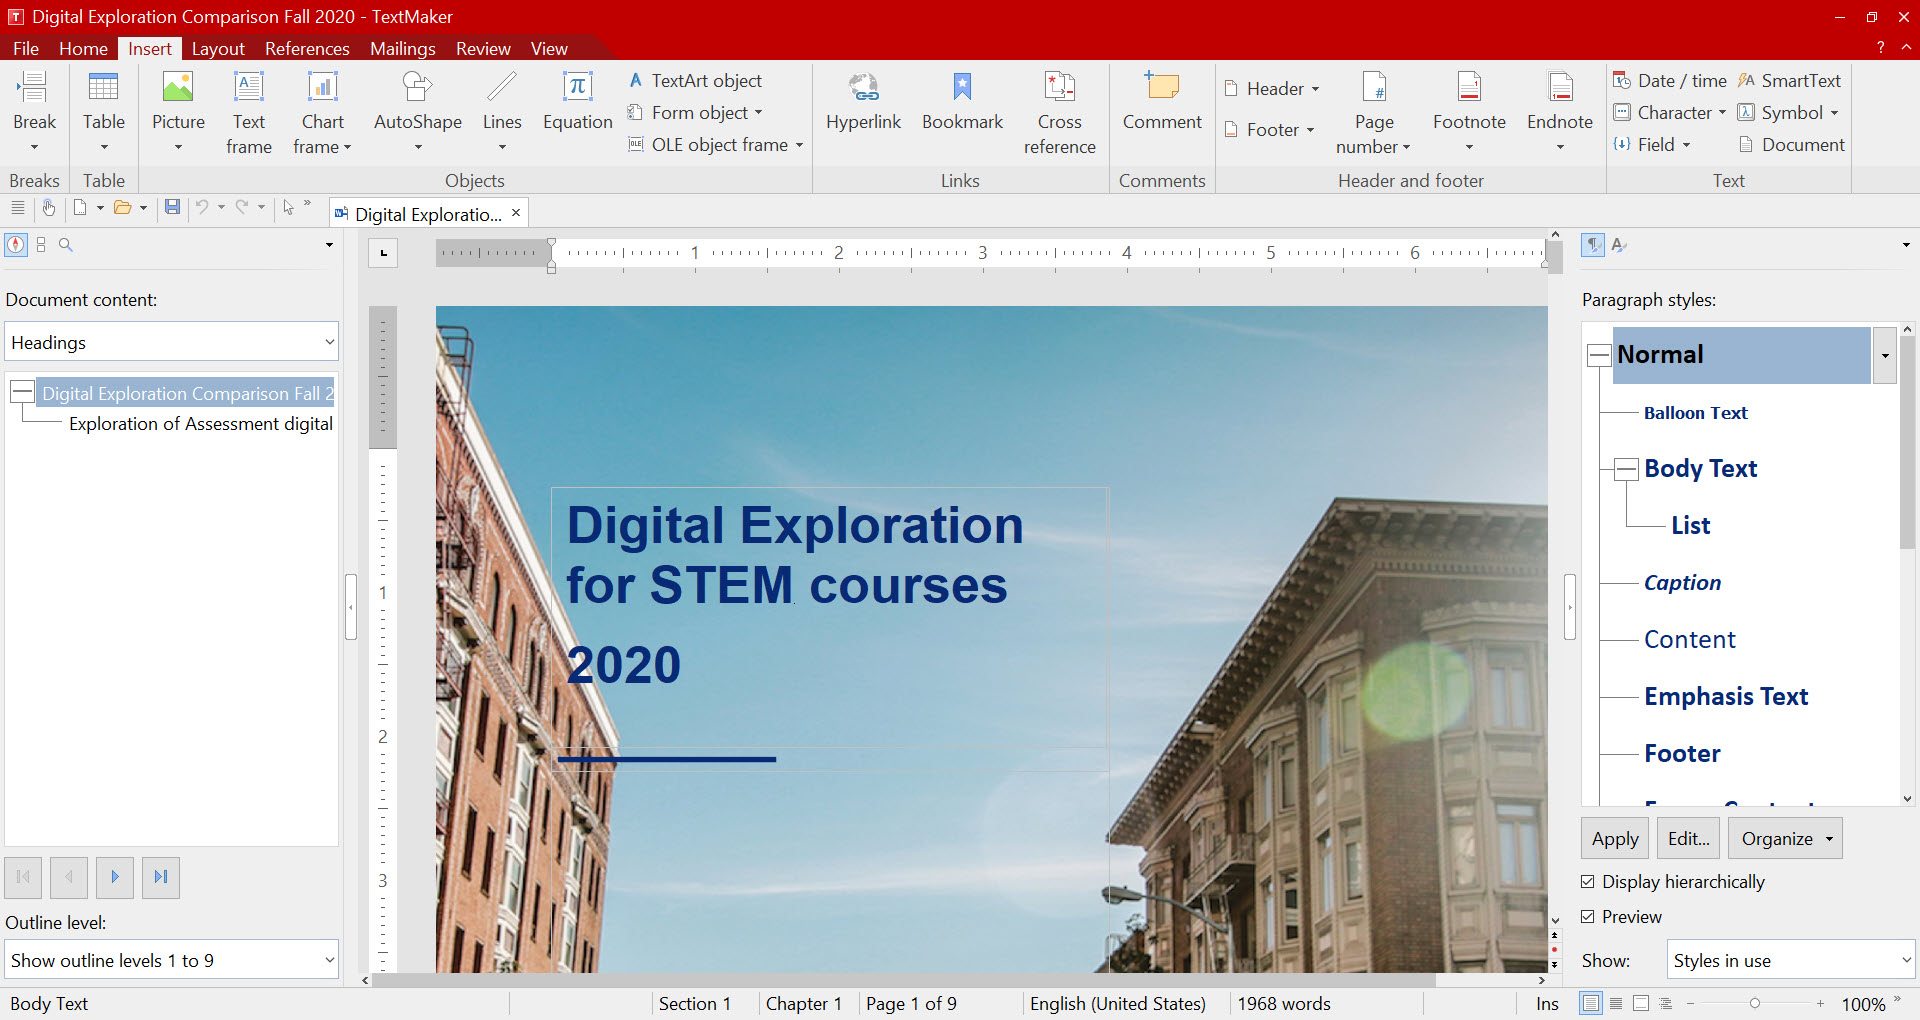
Task: Click the tab type selector on ruler
Action: [x=383, y=253]
